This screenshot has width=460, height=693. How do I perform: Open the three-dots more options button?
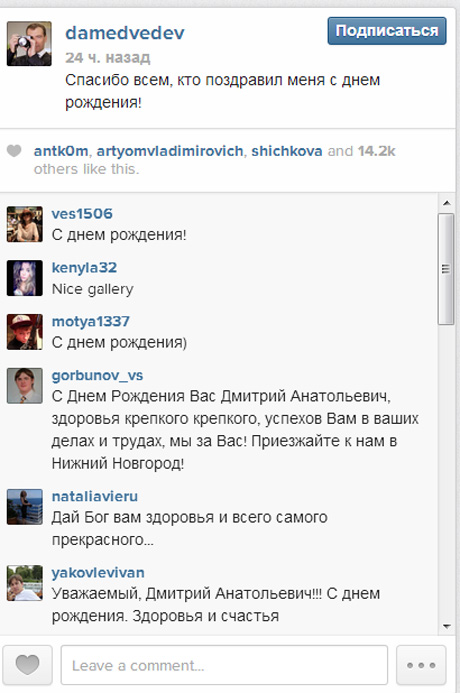tap(421, 665)
